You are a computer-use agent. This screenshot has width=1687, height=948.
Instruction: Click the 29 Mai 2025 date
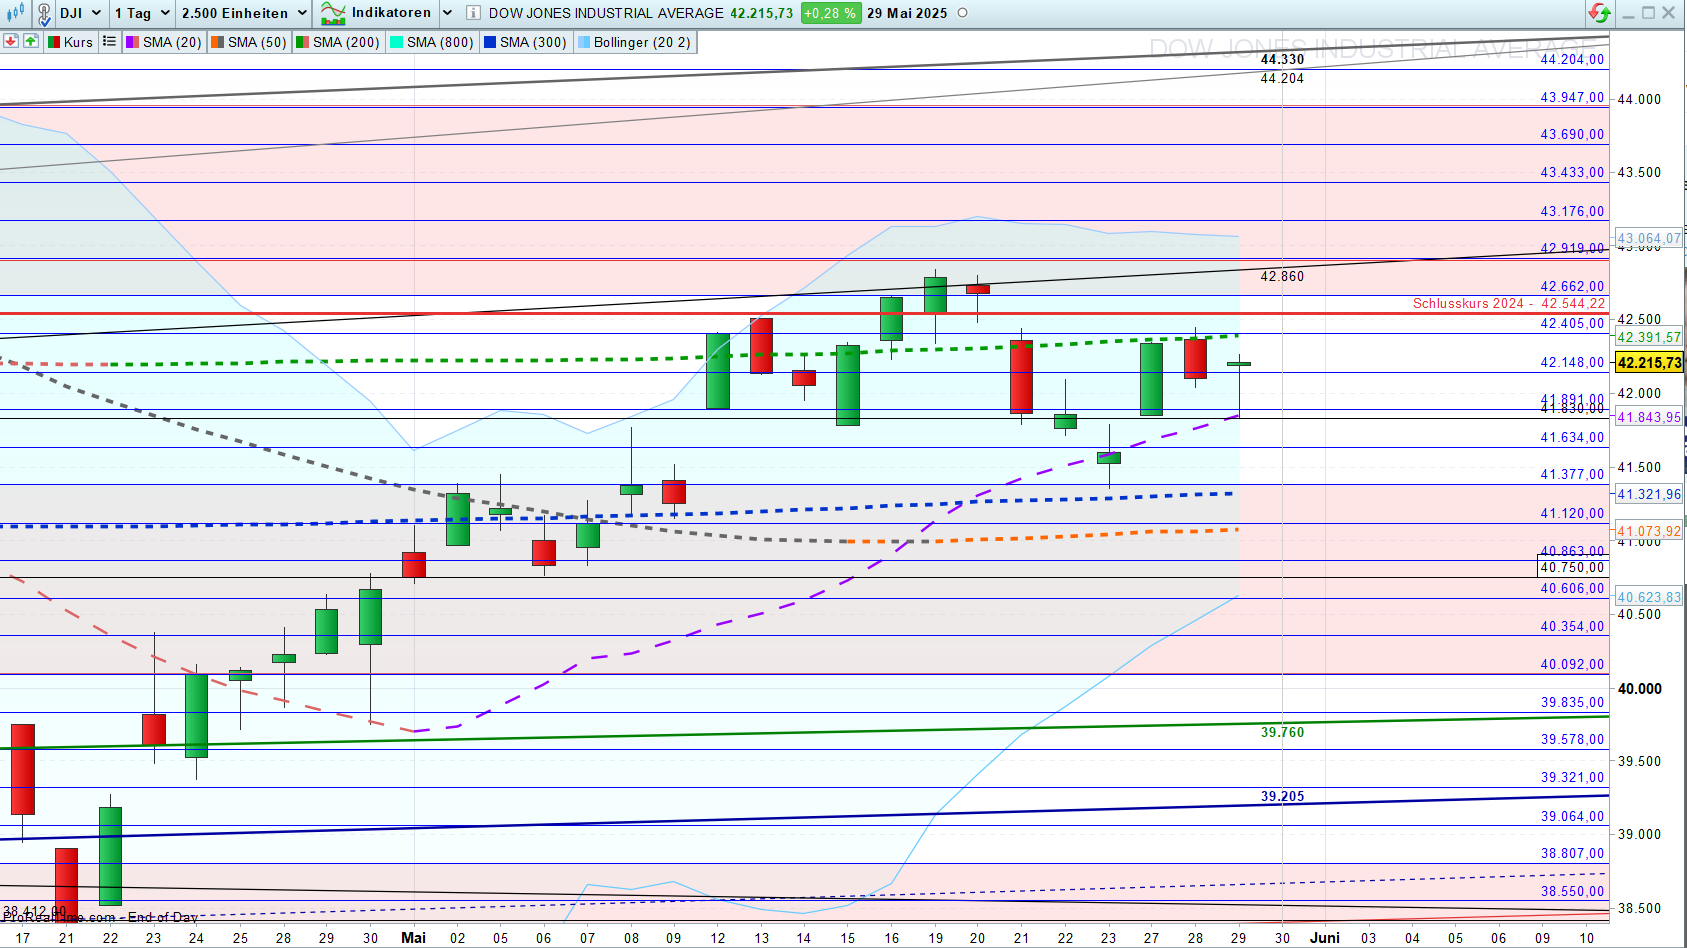point(907,13)
